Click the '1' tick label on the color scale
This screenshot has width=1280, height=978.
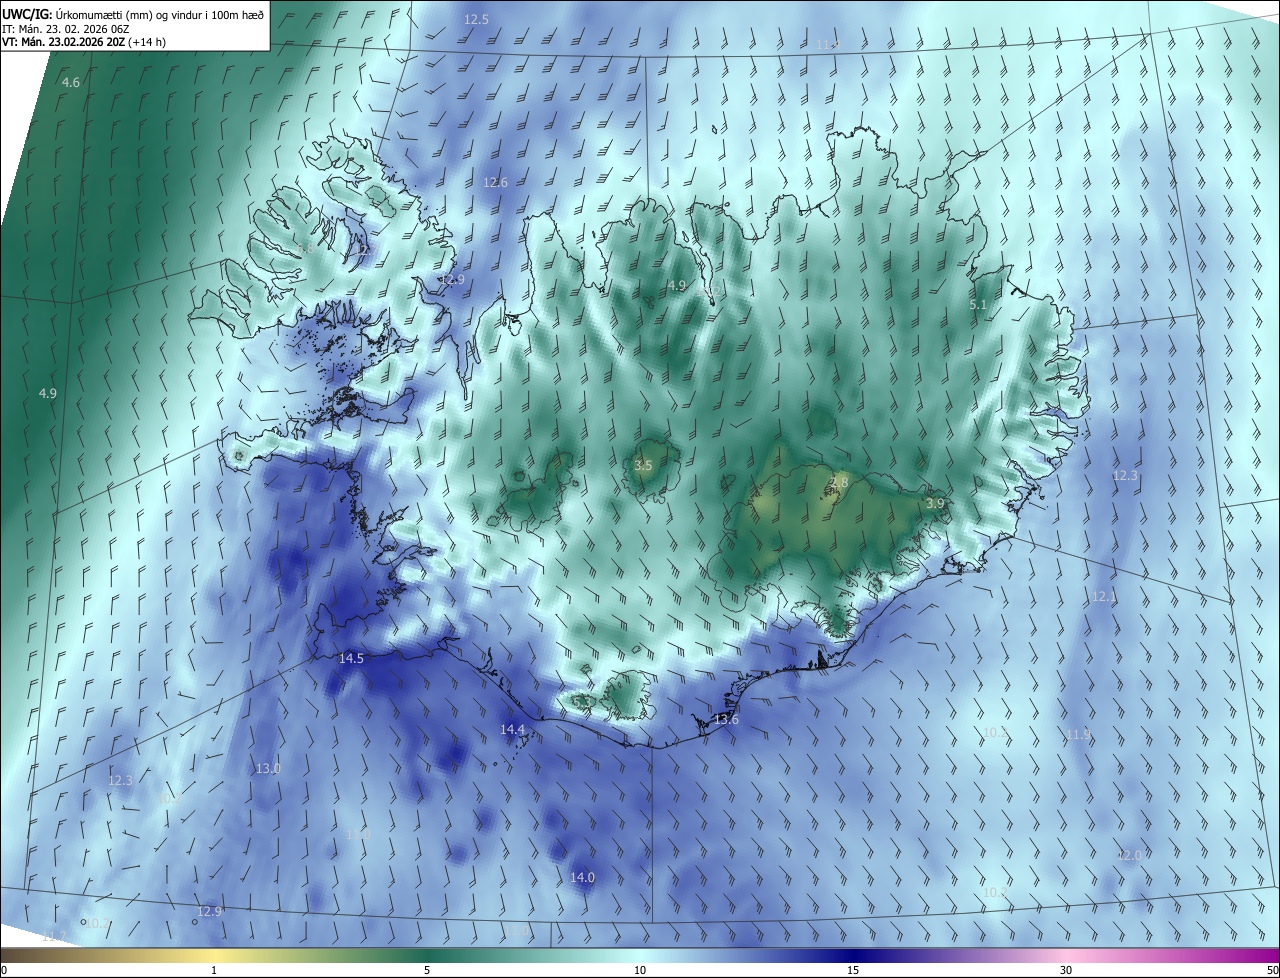pyautogui.click(x=214, y=970)
